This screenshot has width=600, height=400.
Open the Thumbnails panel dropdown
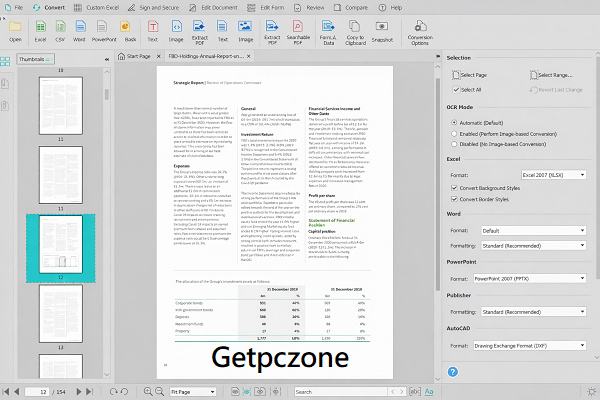point(35,59)
